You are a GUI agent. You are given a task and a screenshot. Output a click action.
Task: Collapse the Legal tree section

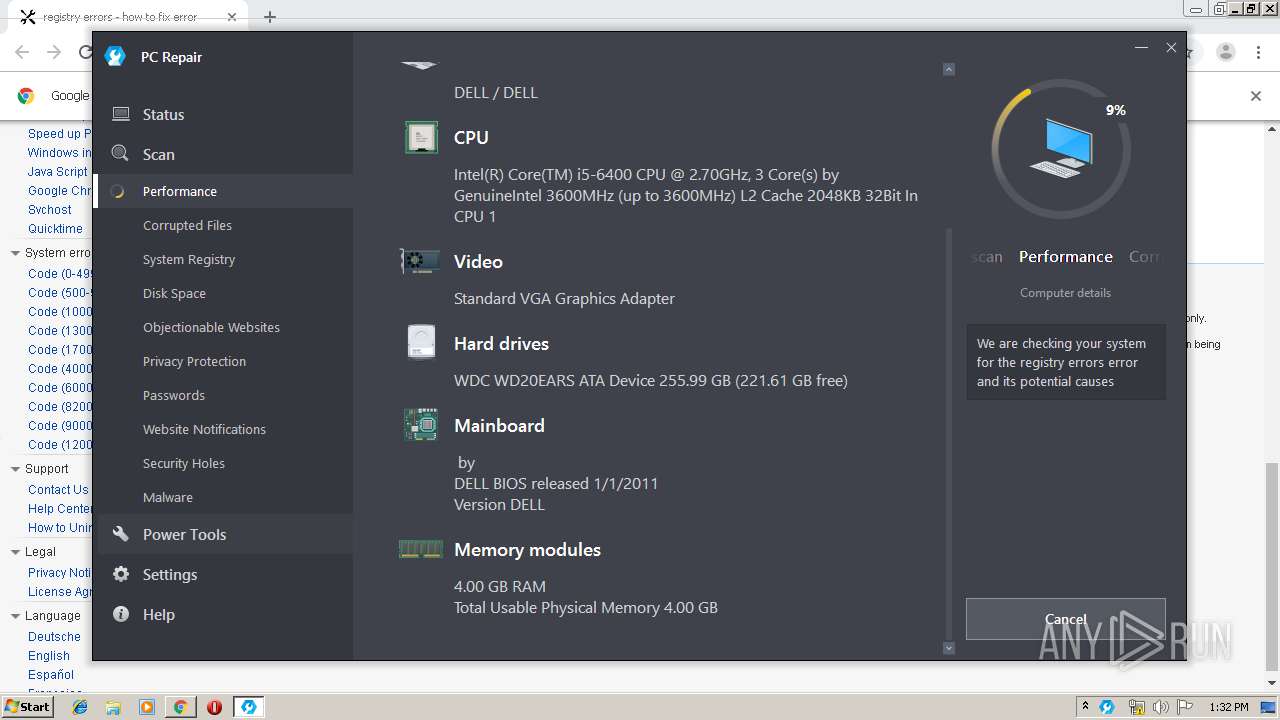point(16,552)
